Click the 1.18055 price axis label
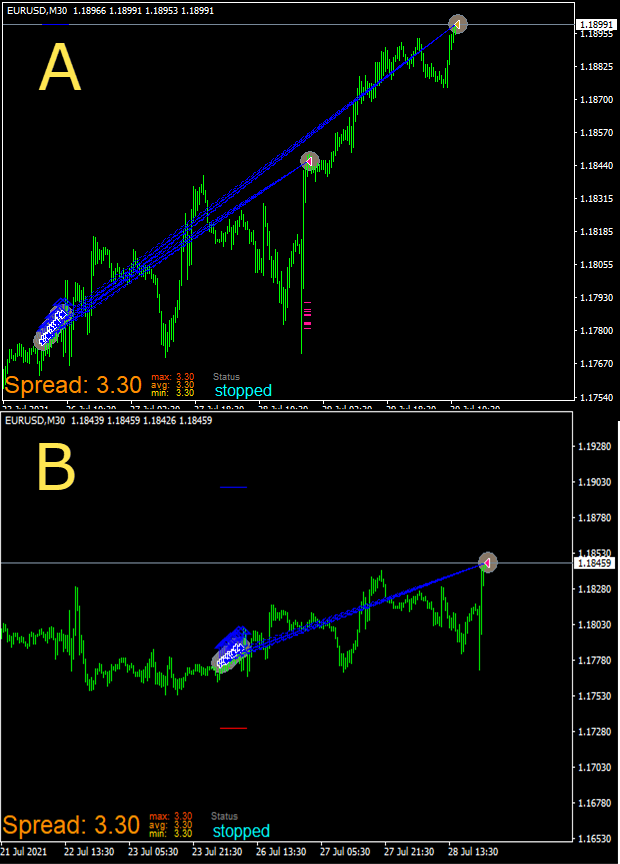 [596, 264]
